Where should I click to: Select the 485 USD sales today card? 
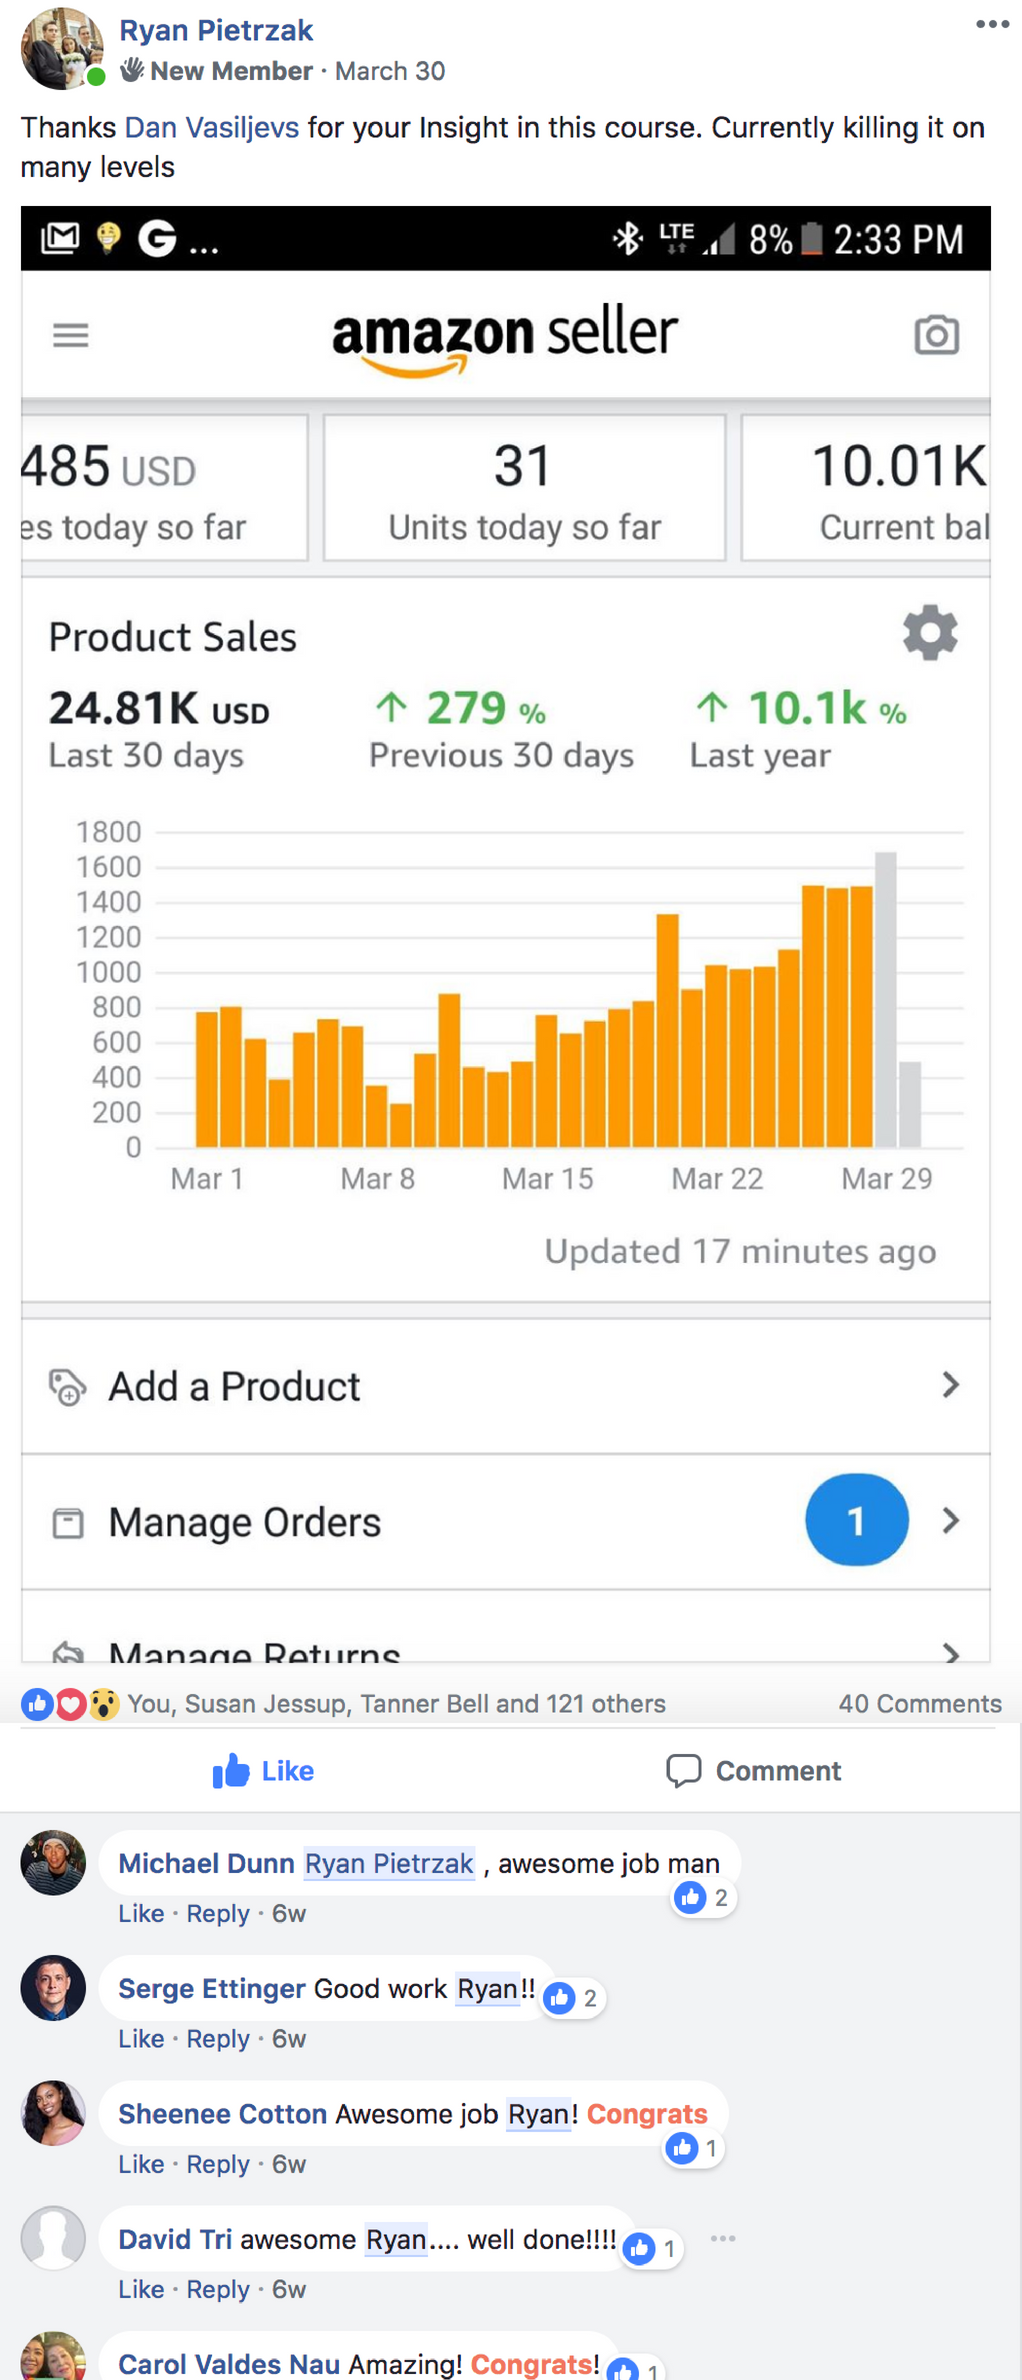[164, 488]
